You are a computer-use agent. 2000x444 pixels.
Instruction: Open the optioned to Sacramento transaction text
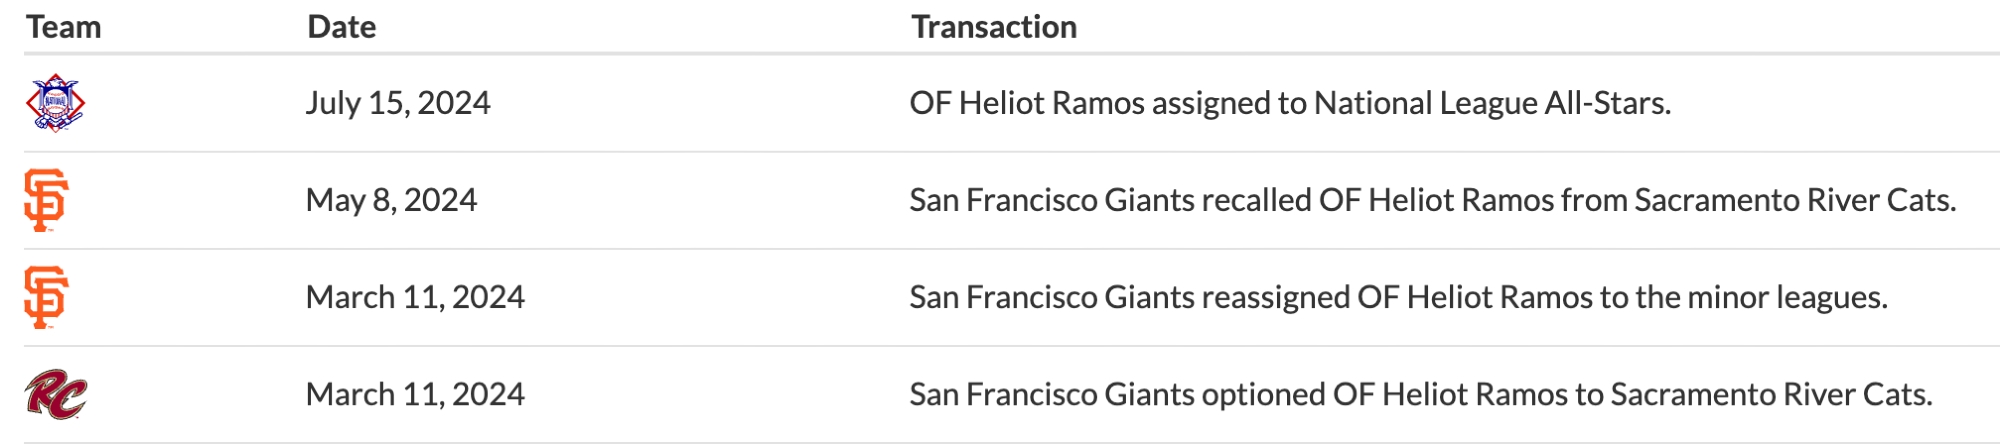pos(1420,394)
